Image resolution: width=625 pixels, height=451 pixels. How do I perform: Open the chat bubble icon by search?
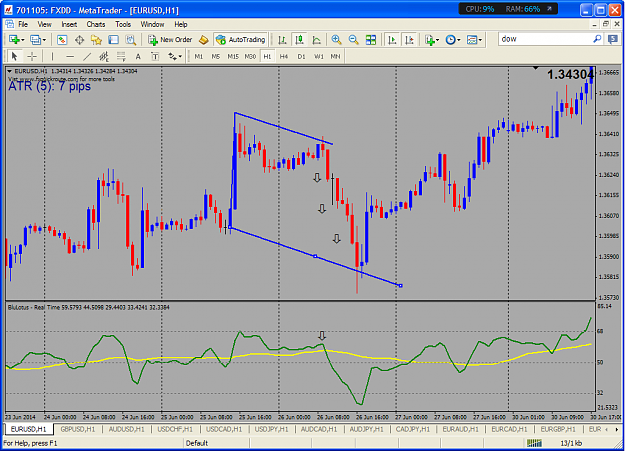(x=613, y=39)
